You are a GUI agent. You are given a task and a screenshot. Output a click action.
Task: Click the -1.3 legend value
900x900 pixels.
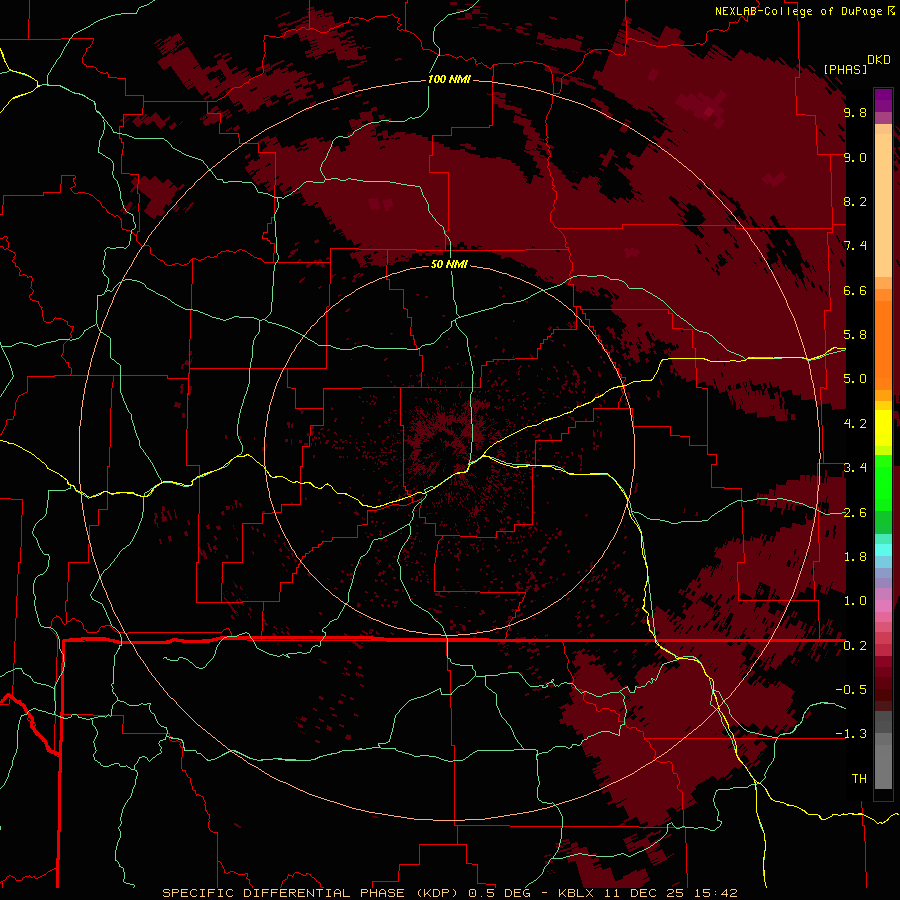(851, 734)
